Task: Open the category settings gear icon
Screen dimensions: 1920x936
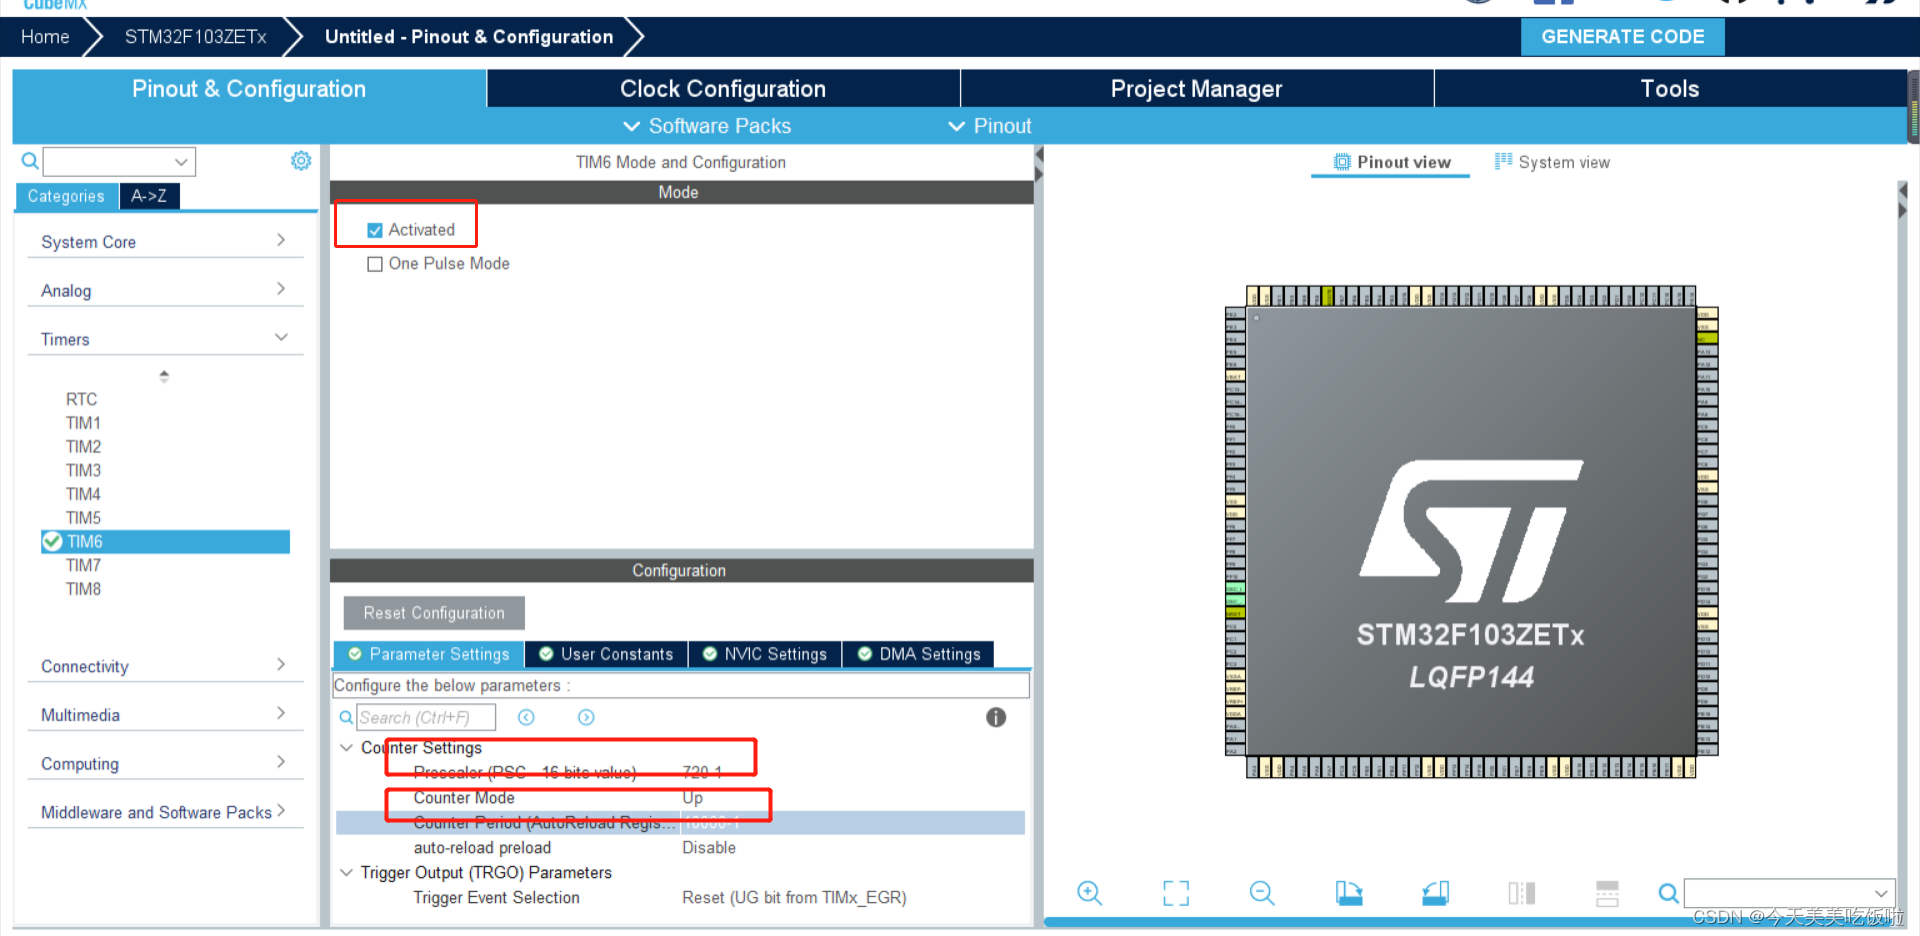Action: [301, 161]
